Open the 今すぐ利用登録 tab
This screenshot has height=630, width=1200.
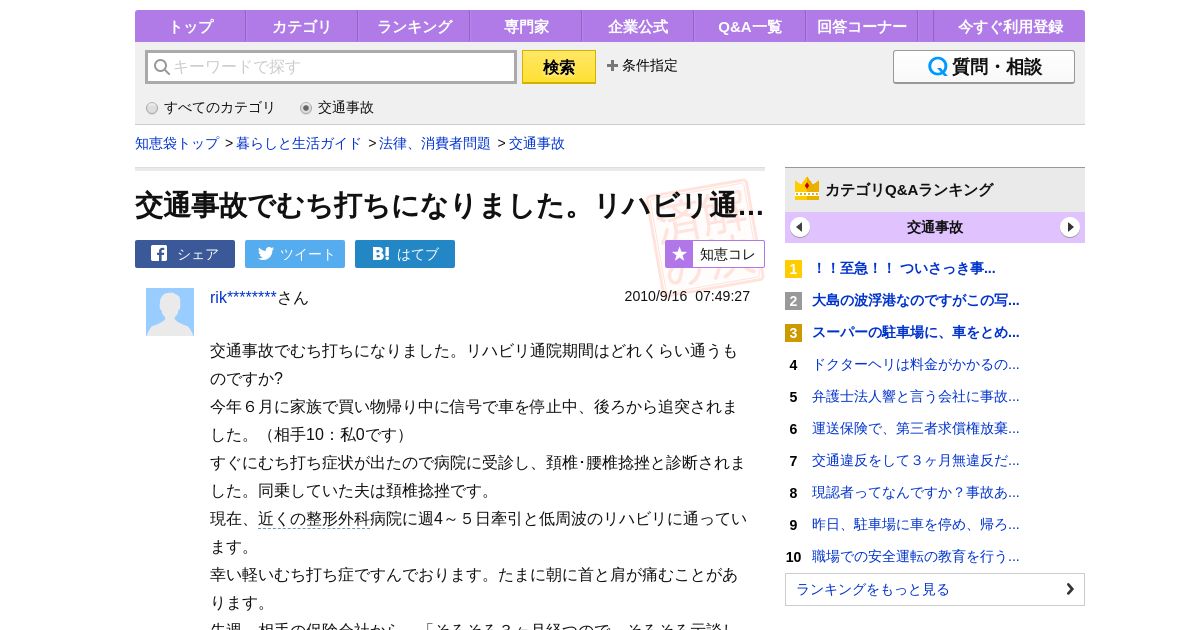point(1010,27)
